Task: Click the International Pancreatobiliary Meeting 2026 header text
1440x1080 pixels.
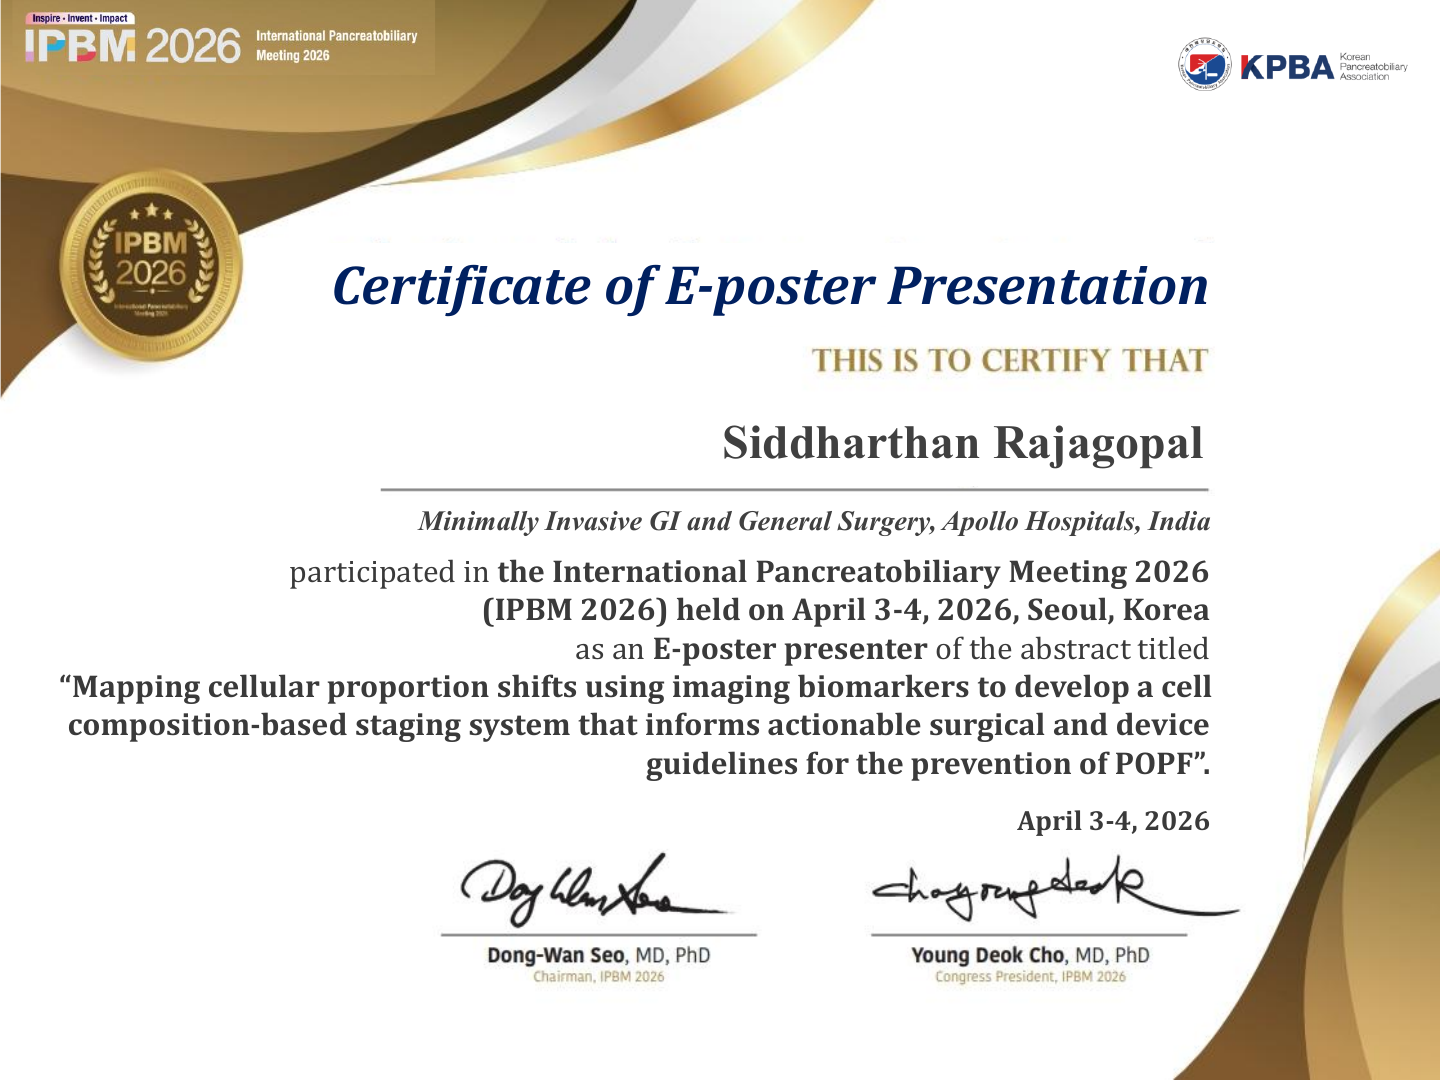Action: [336, 45]
